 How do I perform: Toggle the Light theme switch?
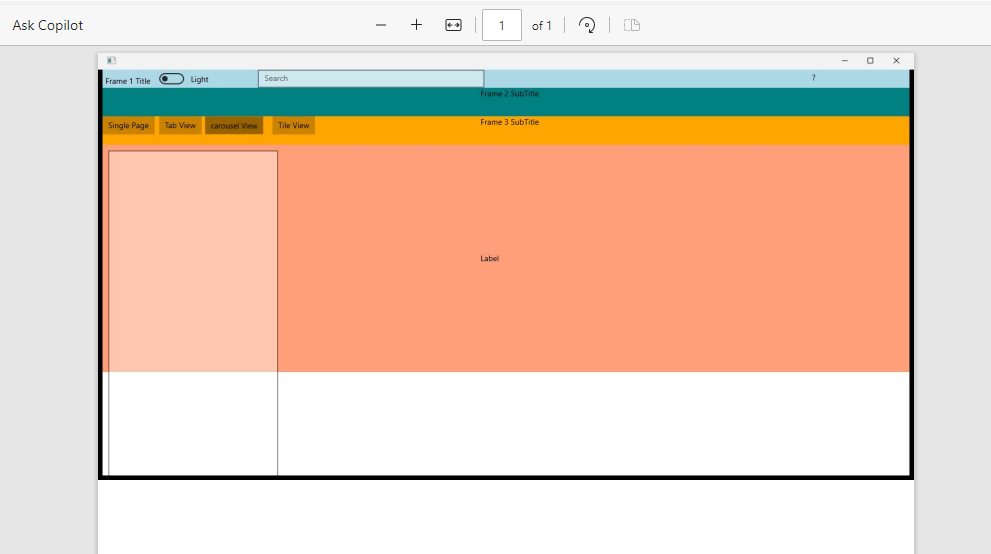click(x=171, y=79)
